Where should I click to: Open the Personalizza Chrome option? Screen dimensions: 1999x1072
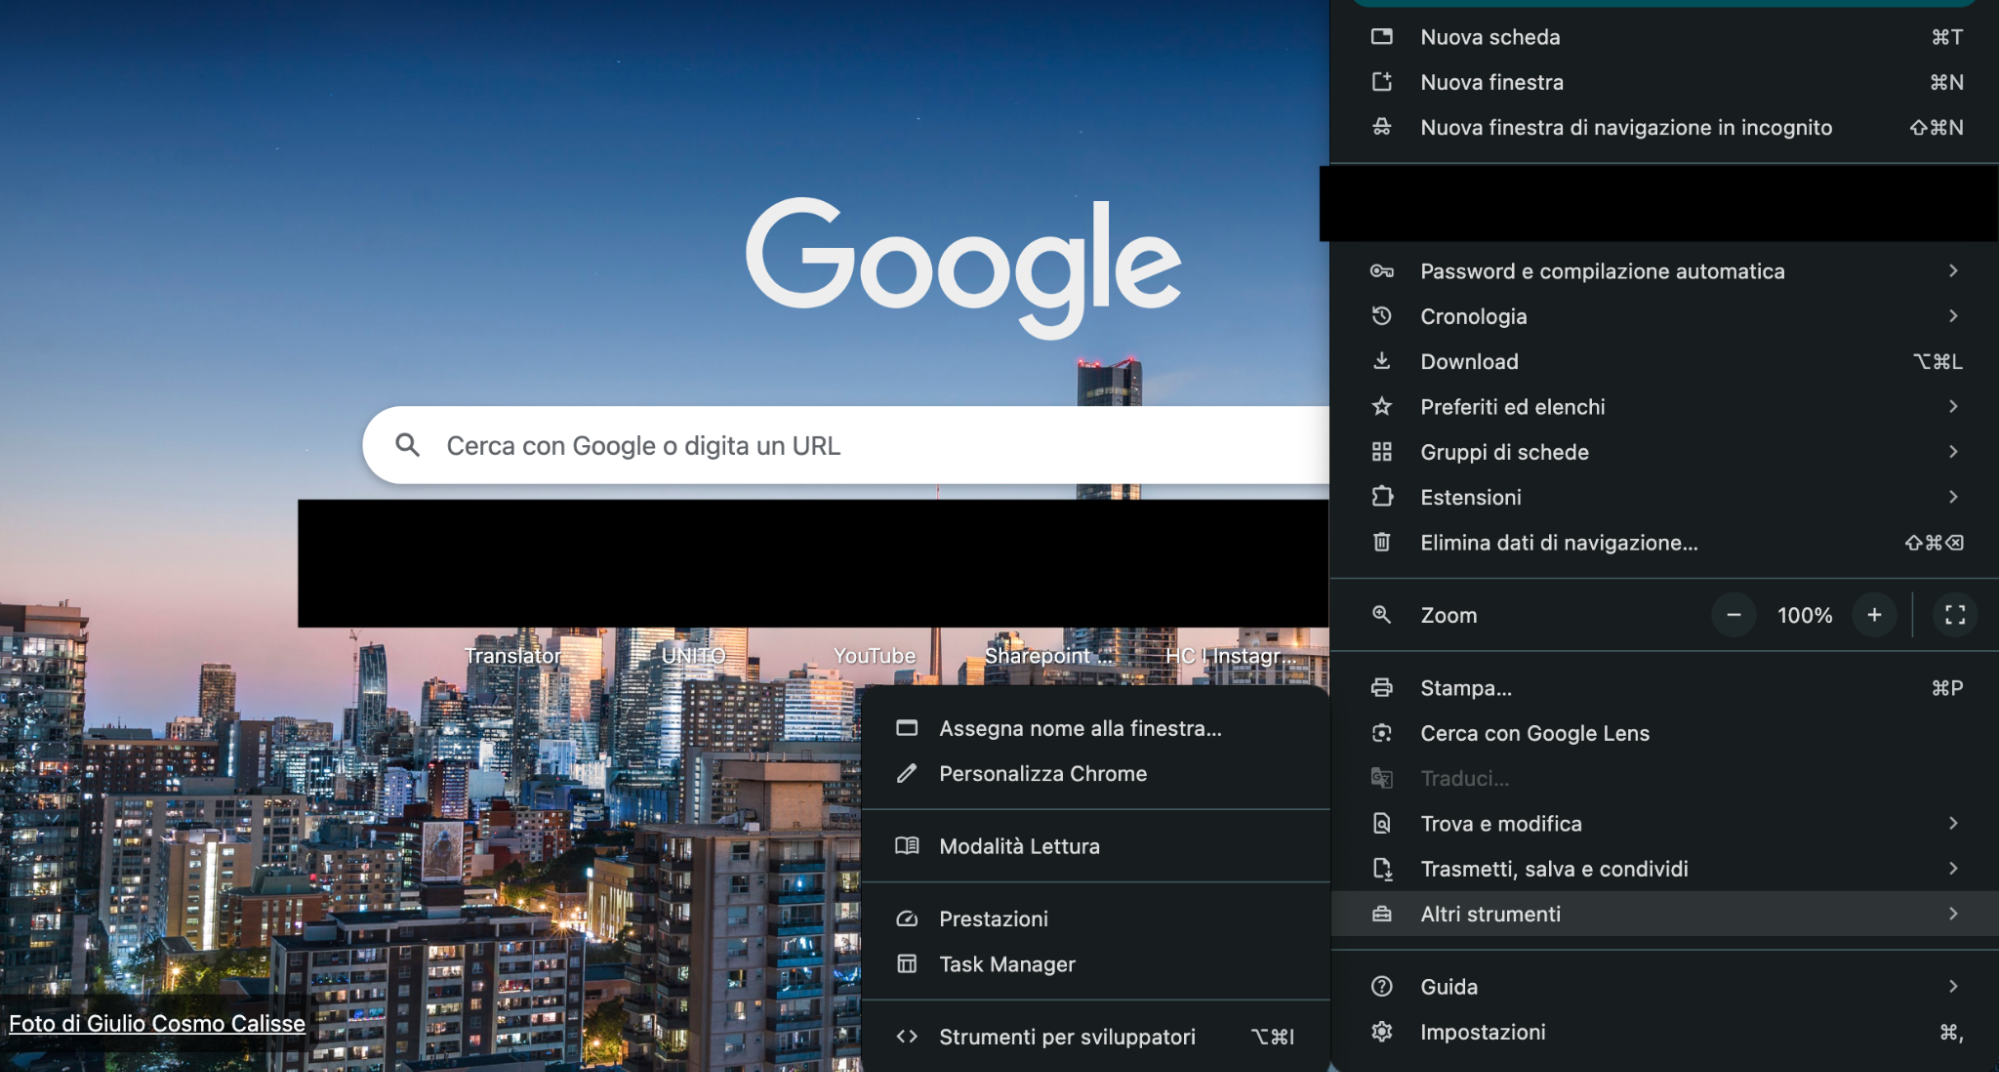[1043, 773]
